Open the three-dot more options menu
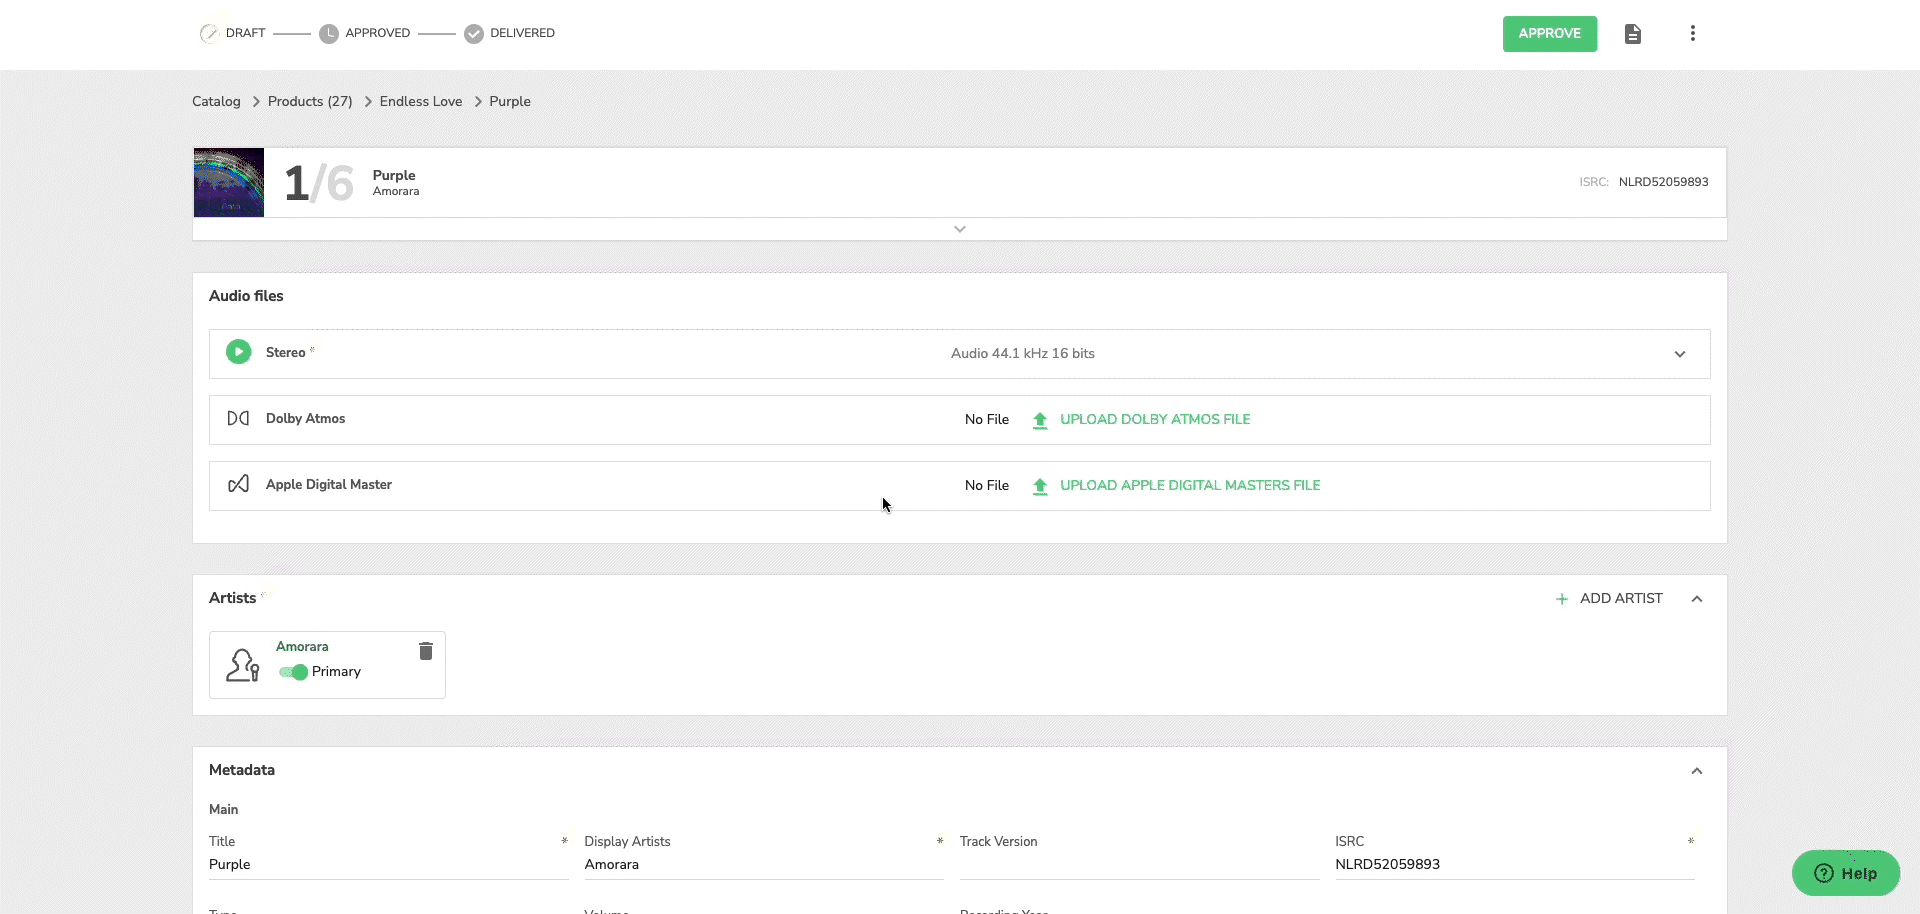This screenshot has height=914, width=1920. [1693, 33]
